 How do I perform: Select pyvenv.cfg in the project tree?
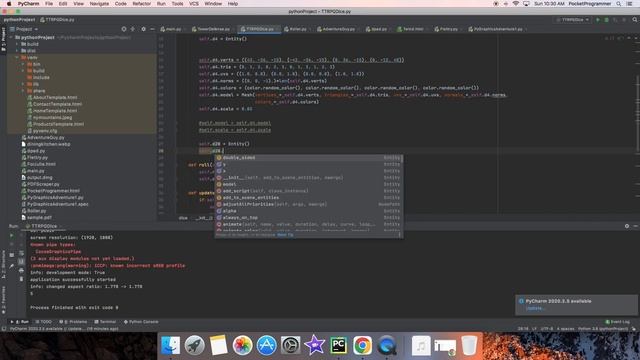pyautogui.click(x=45, y=131)
